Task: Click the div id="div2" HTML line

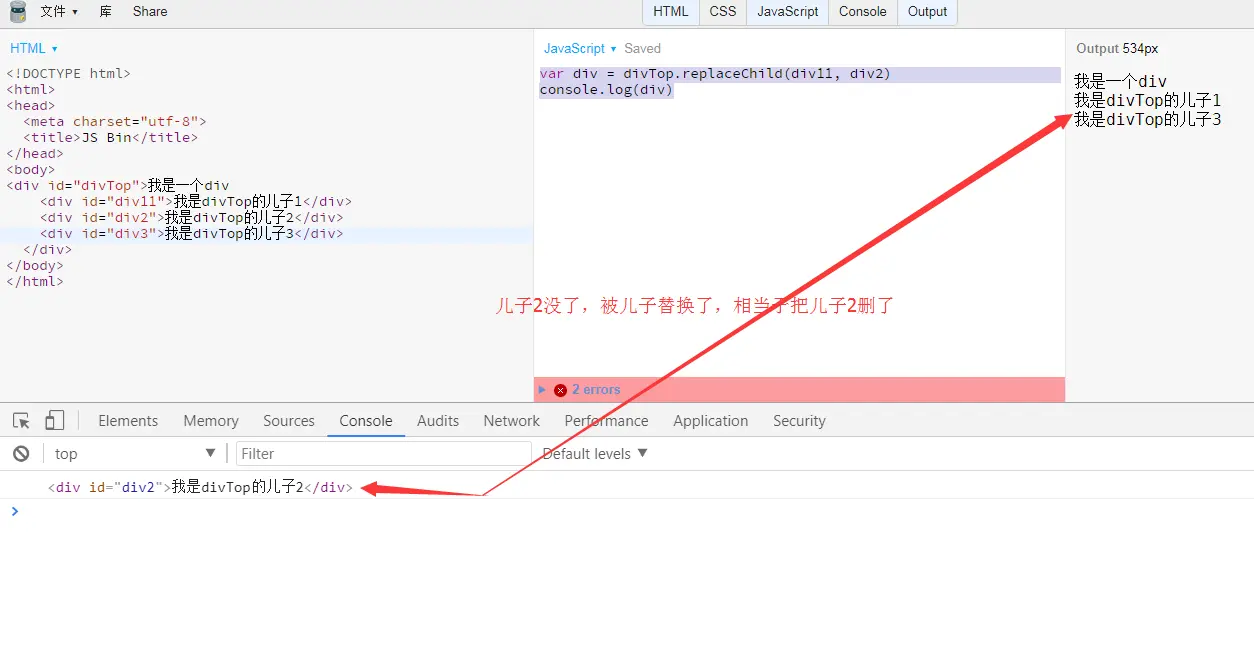Action: click(192, 218)
